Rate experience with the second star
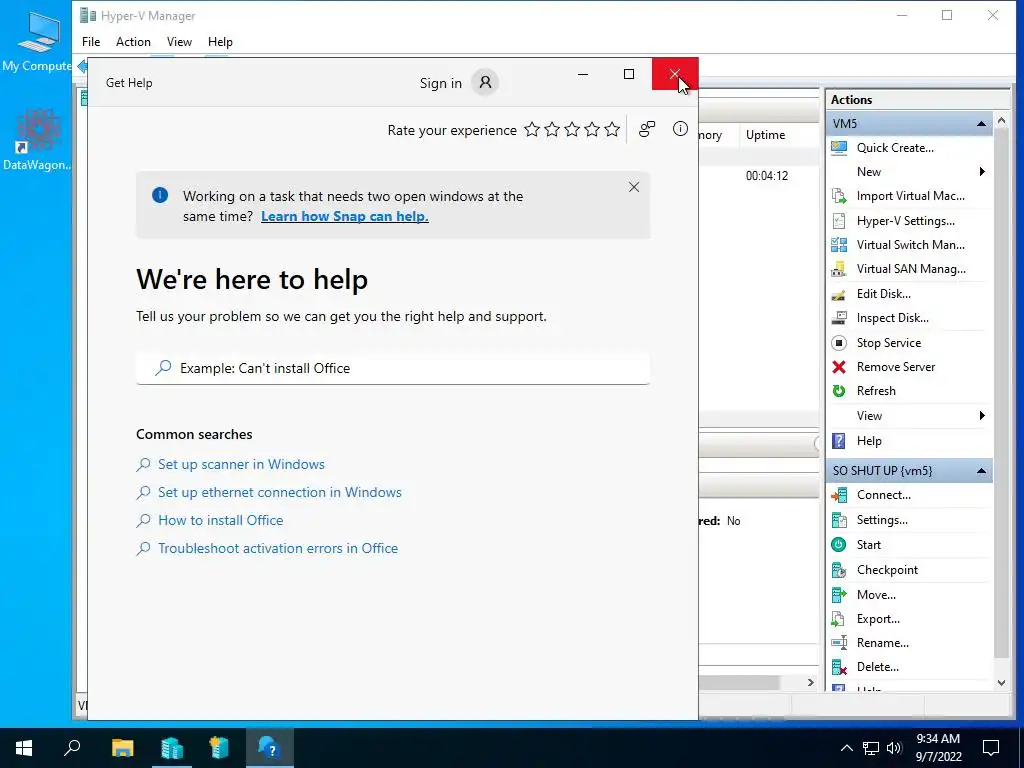This screenshot has width=1024, height=768. click(x=552, y=129)
